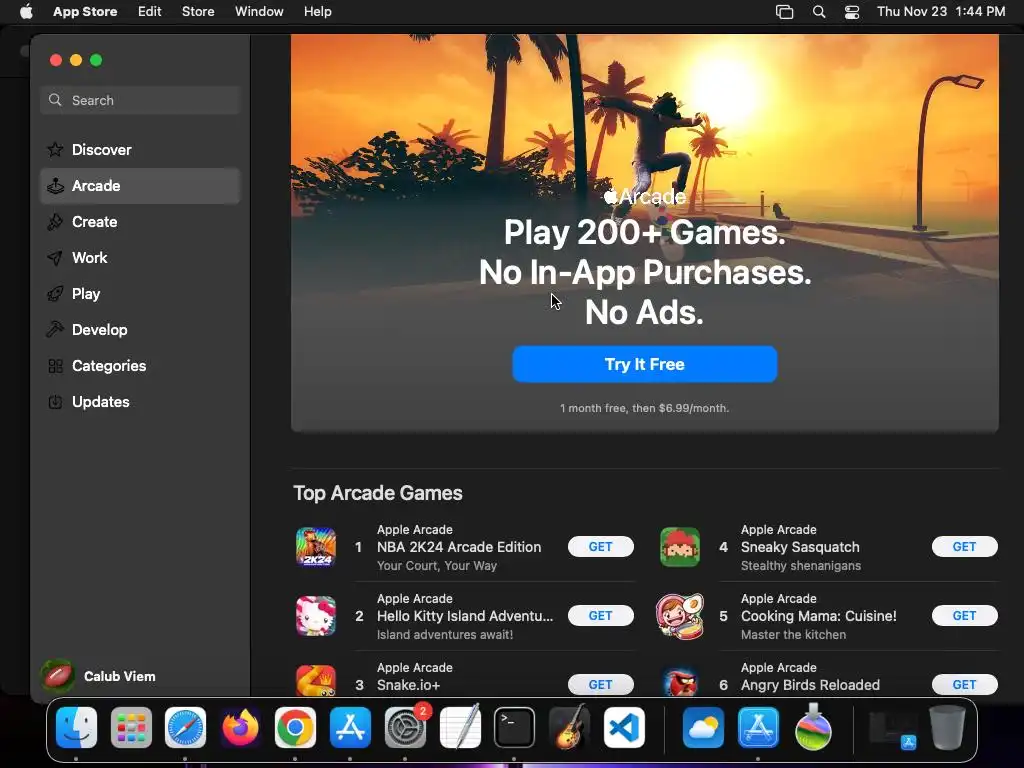This screenshot has height=768, width=1024.
Task: Get Angry Birds Reloaded
Action: 965,684
